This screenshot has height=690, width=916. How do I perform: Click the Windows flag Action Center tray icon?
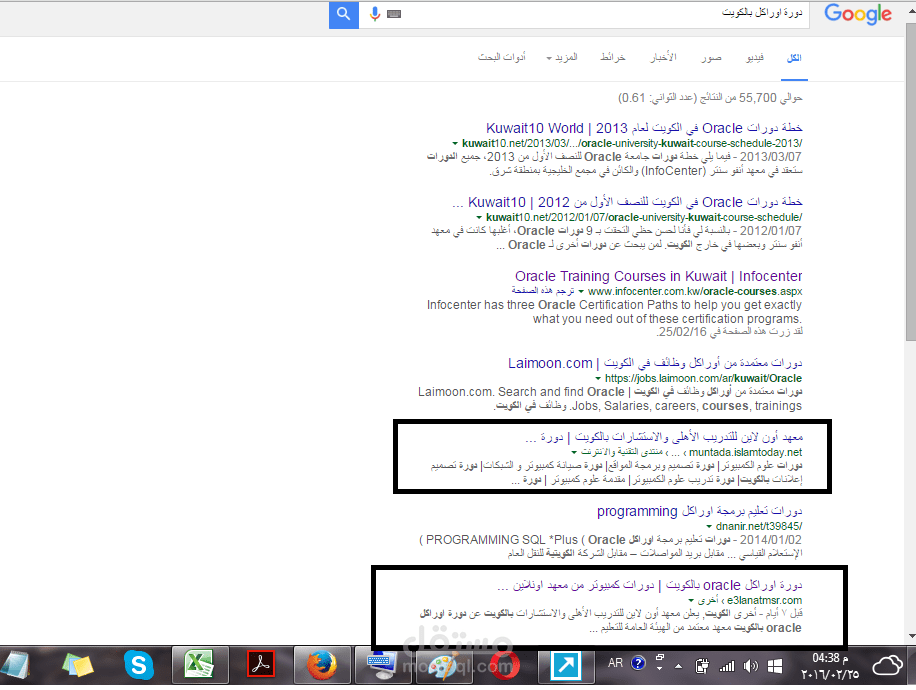tap(775, 665)
